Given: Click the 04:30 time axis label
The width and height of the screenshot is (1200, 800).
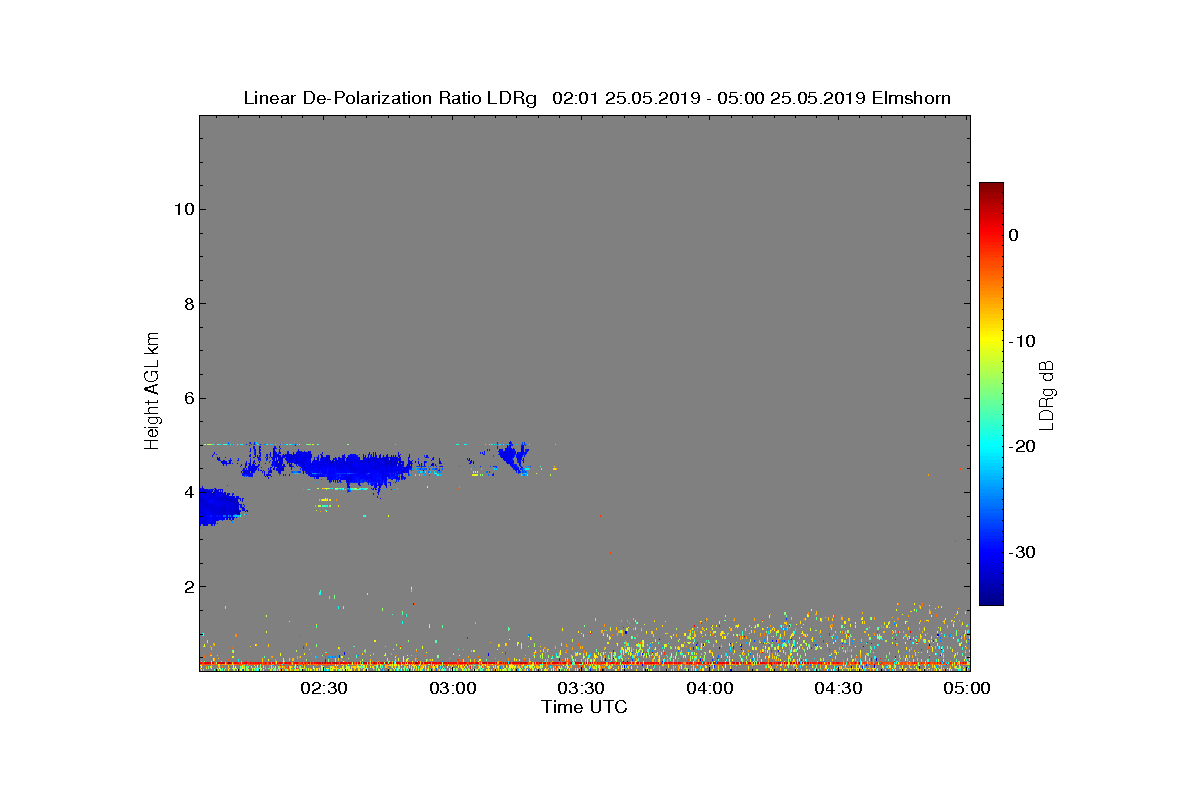Looking at the screenshot, I should click(x=840, y=689).
